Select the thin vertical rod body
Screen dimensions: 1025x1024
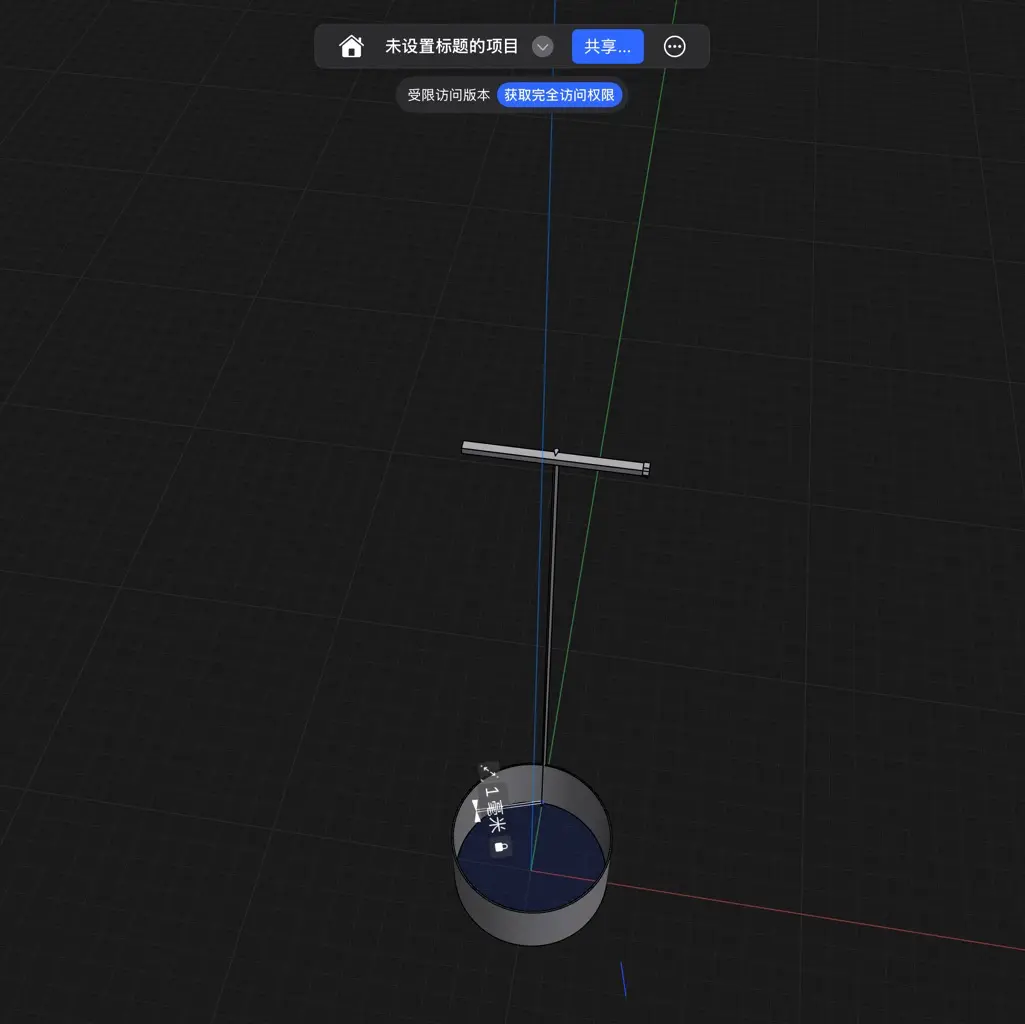pyautogui.click(x=551, y=615)
